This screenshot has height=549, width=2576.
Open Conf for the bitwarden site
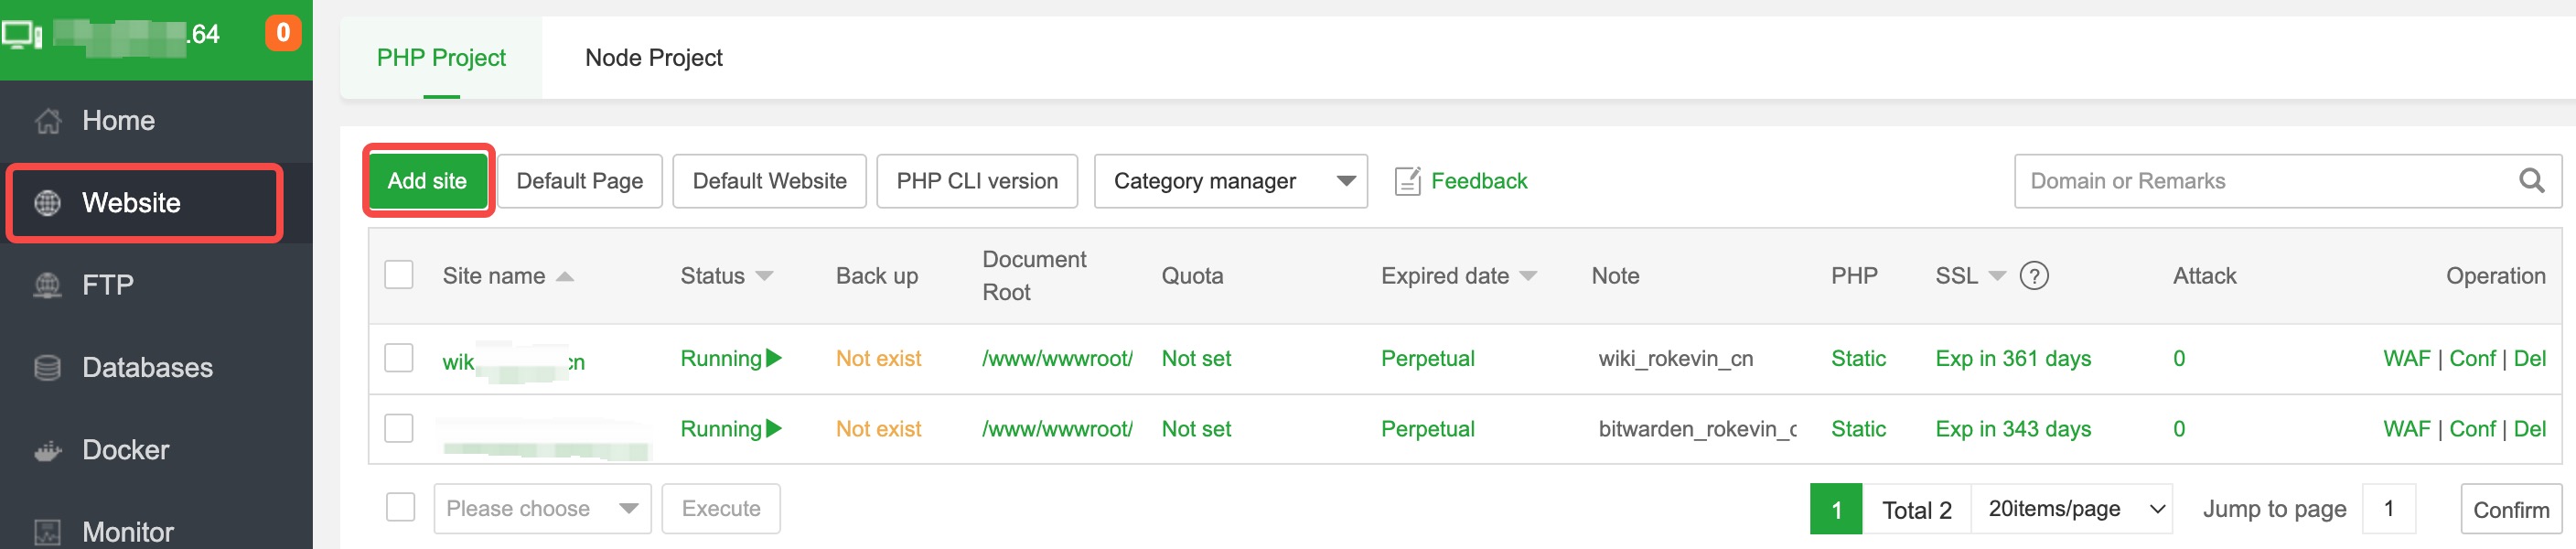point(2472,429)
